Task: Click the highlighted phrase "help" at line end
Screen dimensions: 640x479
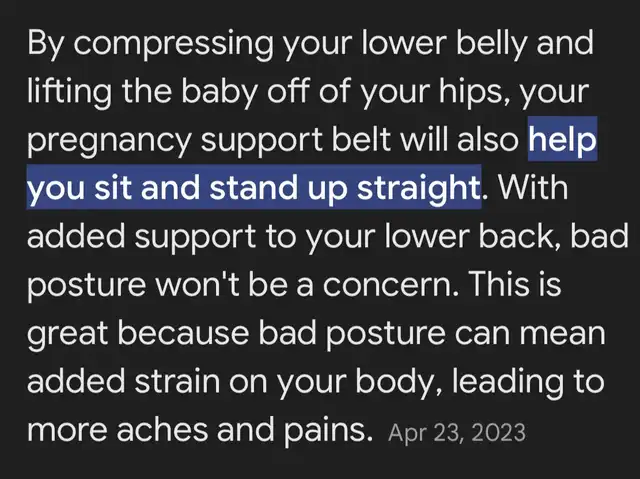Action: [562, 140]
